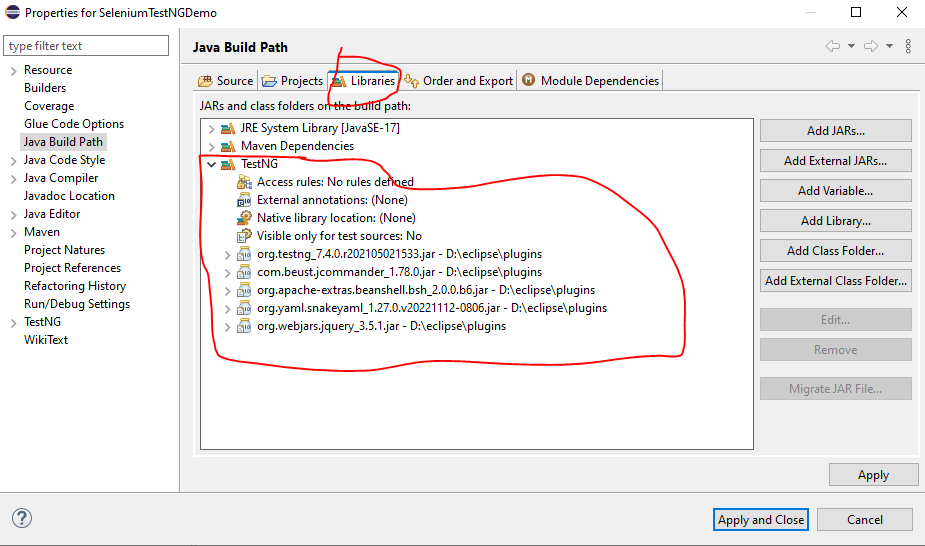This screenshot has width=925, height=546.
Task: Click the Native library location icon
Action: tap(244, 218)
